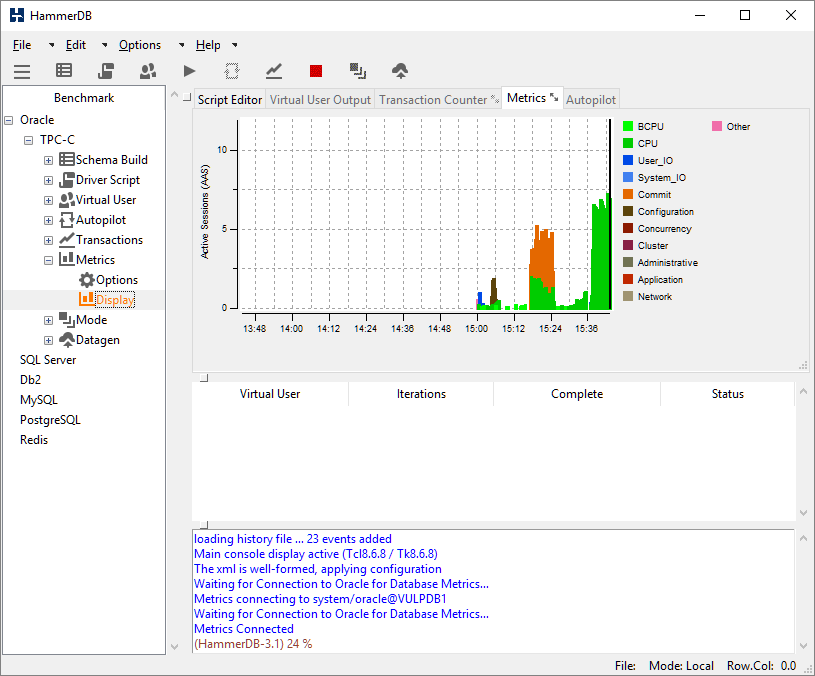Image resolution: width=815 pixels, height=676 pixels.
Task: Click 'Metrics Connected' console line
Action: pos(244,629)
